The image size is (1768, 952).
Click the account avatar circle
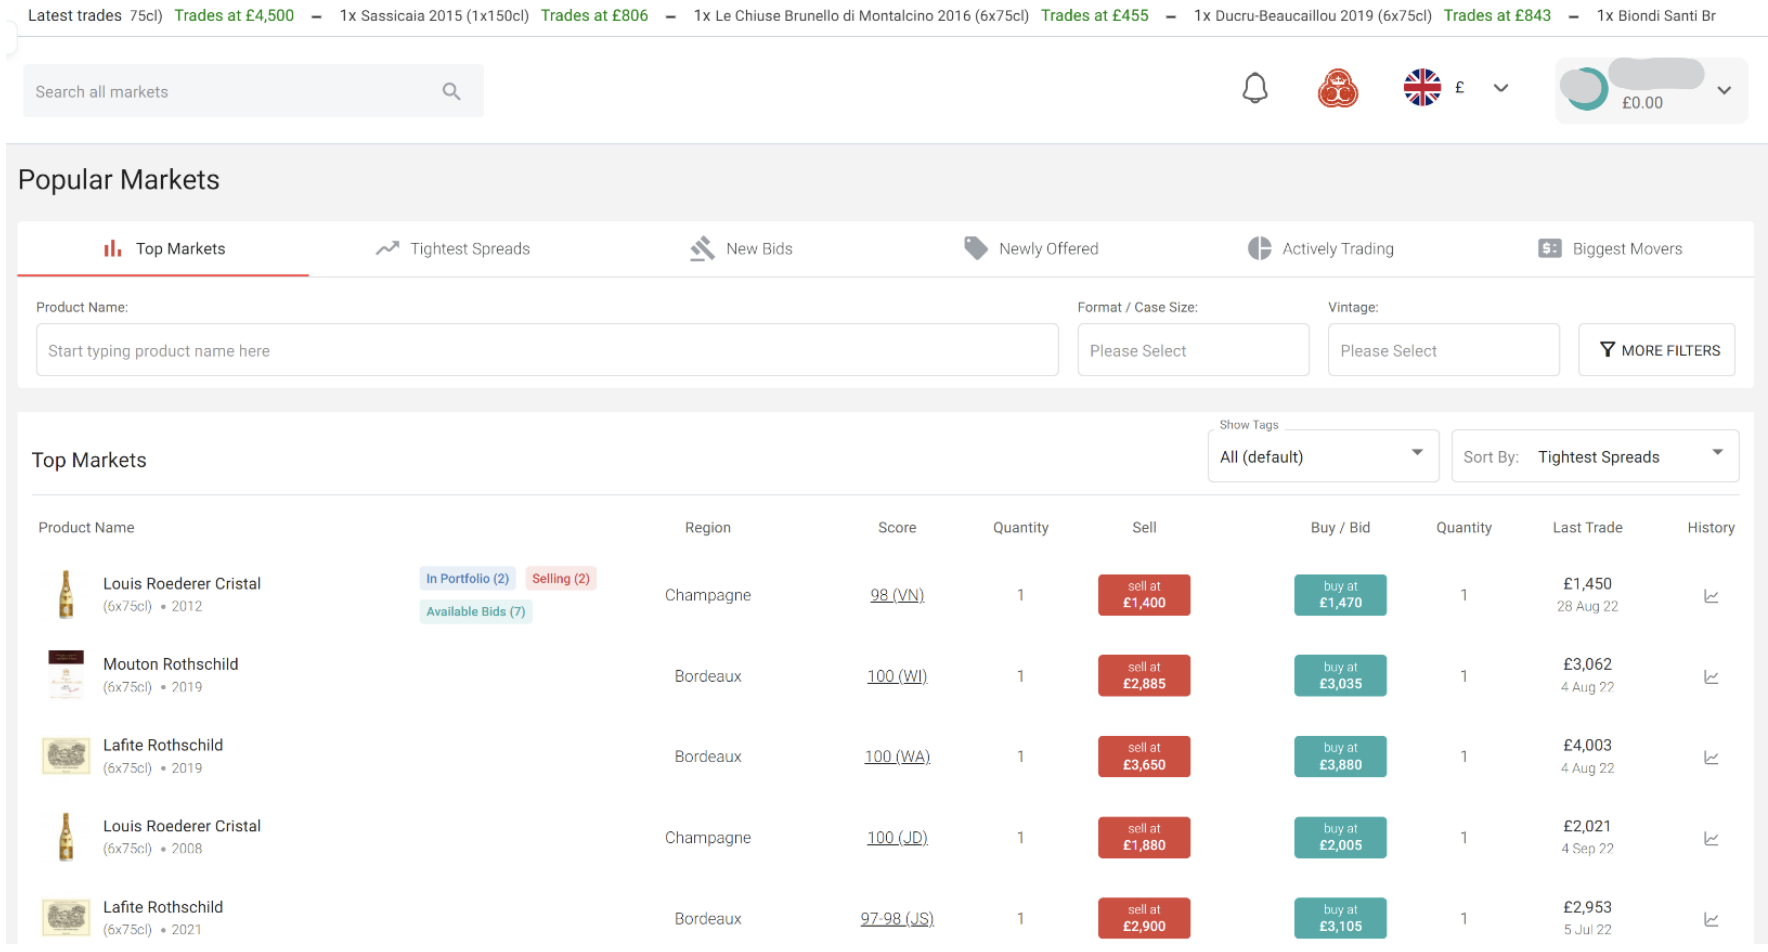pos(1585,89)
